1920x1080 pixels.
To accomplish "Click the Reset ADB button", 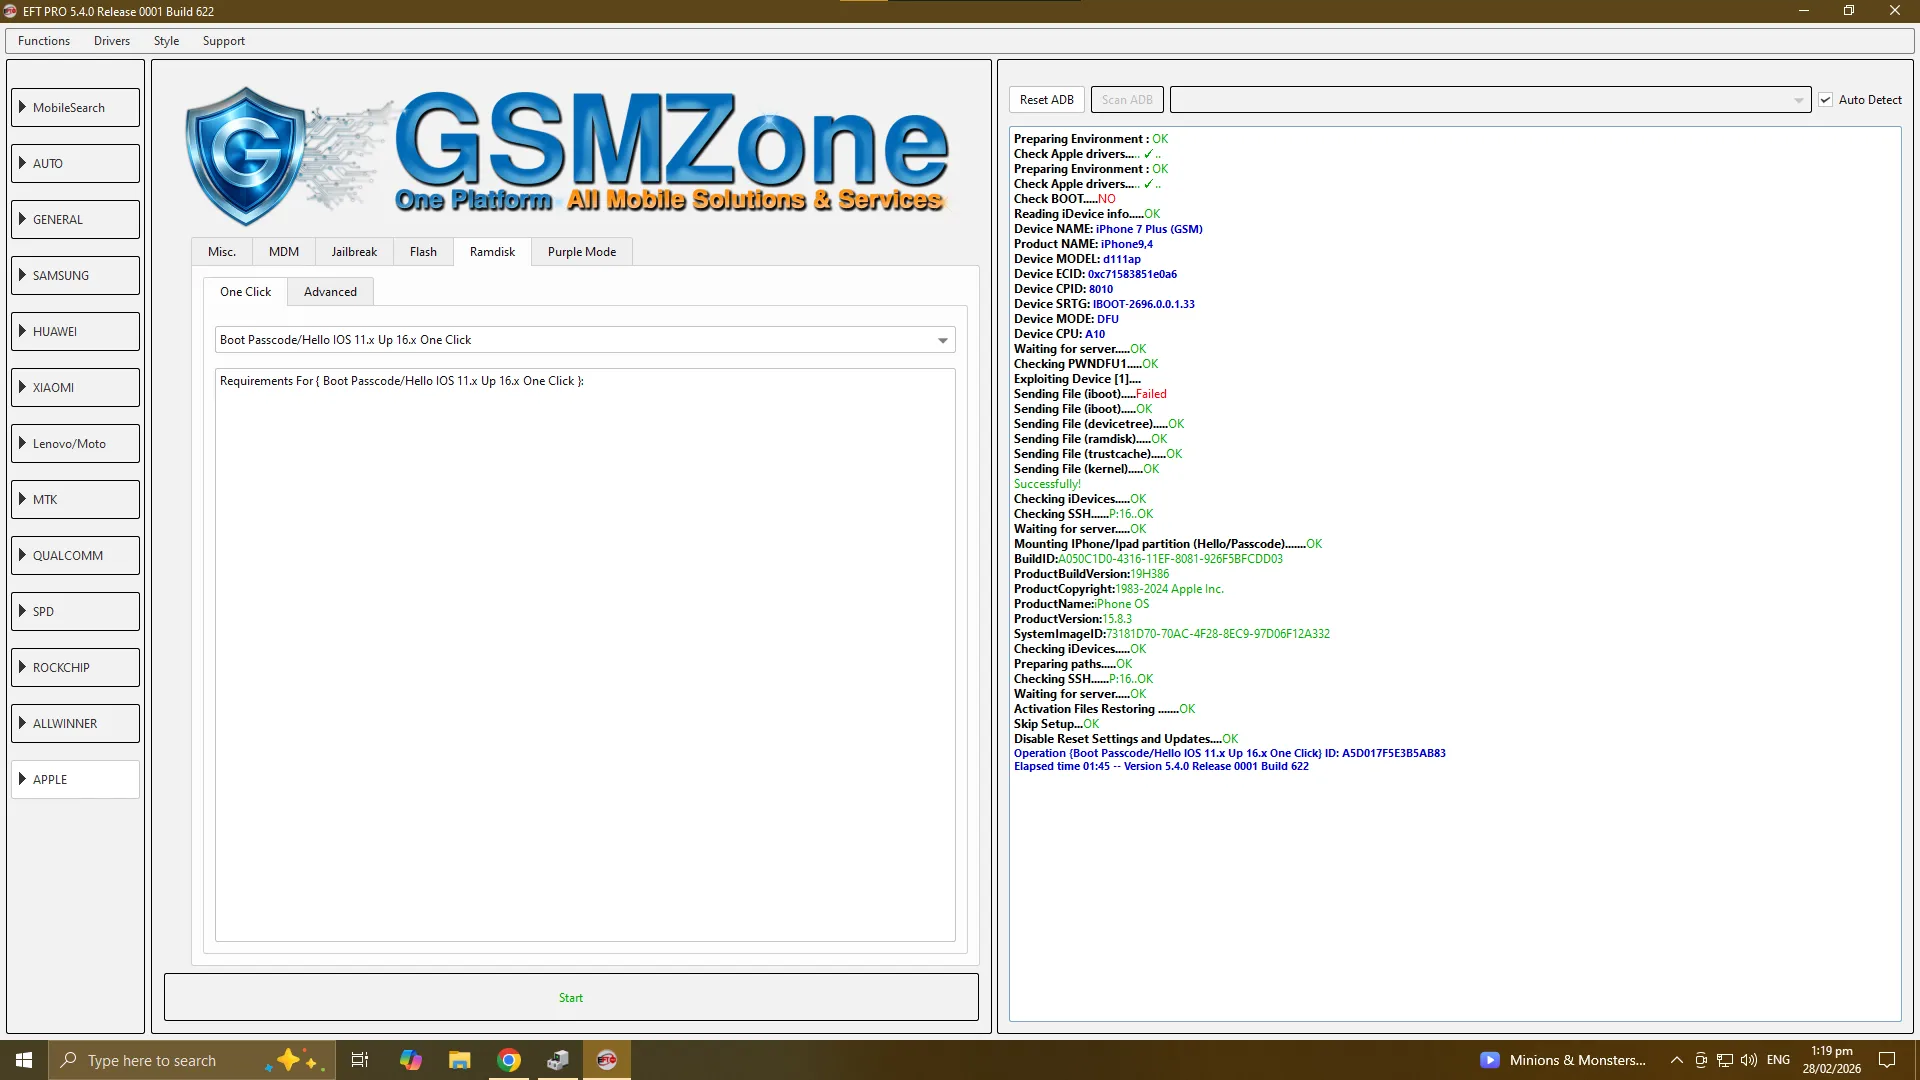I will [1046, 100].
